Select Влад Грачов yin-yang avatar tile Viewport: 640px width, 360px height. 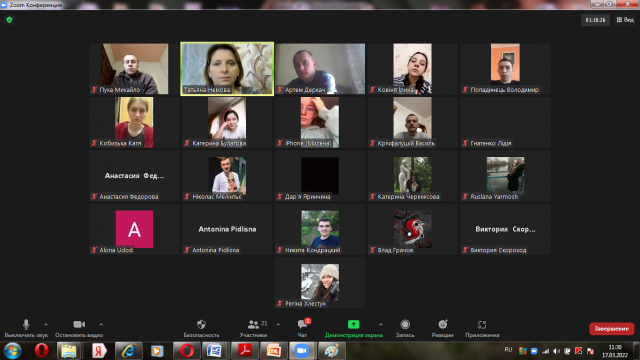tap(413, 229)
